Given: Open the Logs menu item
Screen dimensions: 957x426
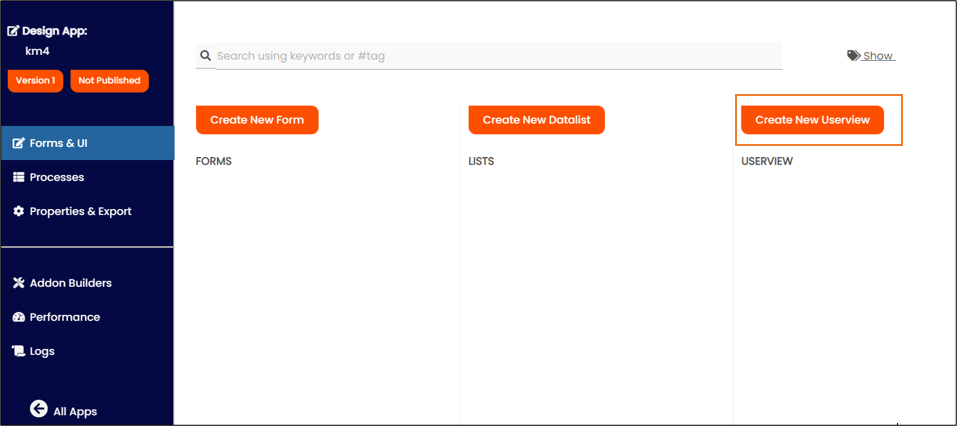Looking at the screenshot, I should tap(87, 351).
